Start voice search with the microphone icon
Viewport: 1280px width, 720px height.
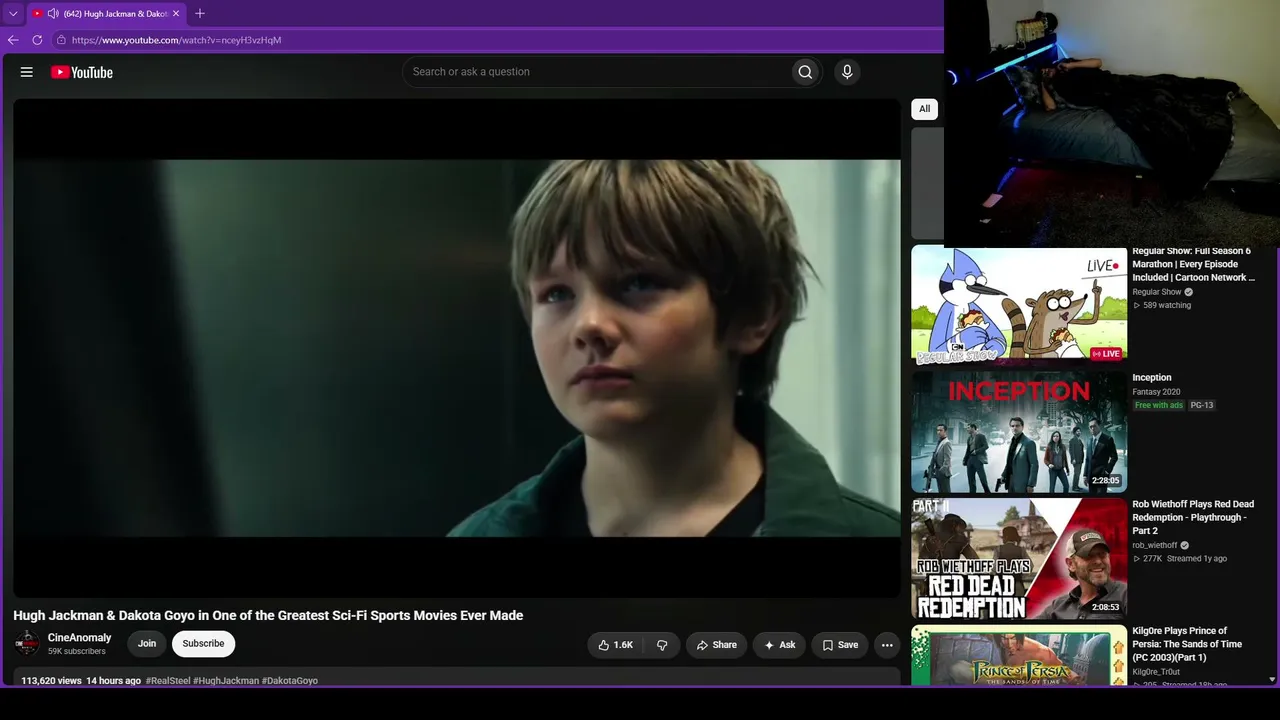tap(847, 72)
